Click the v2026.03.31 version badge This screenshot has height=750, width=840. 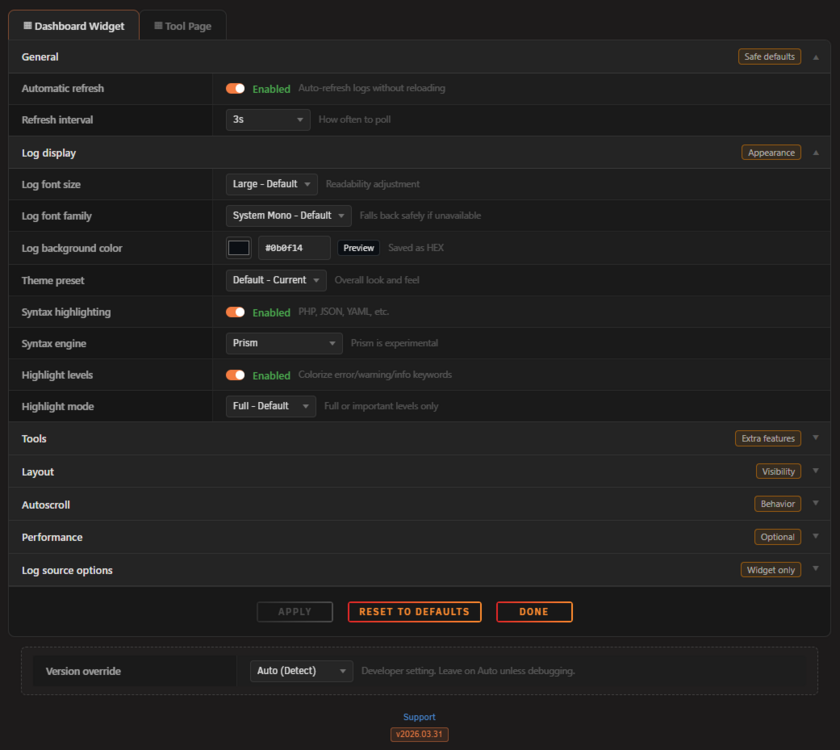pyautogui.click(x=419, y=734)
